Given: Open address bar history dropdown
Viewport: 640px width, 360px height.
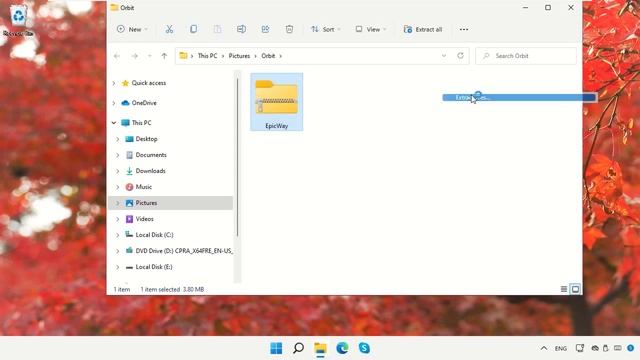Looking at the screenshot, I should [444, 56].
